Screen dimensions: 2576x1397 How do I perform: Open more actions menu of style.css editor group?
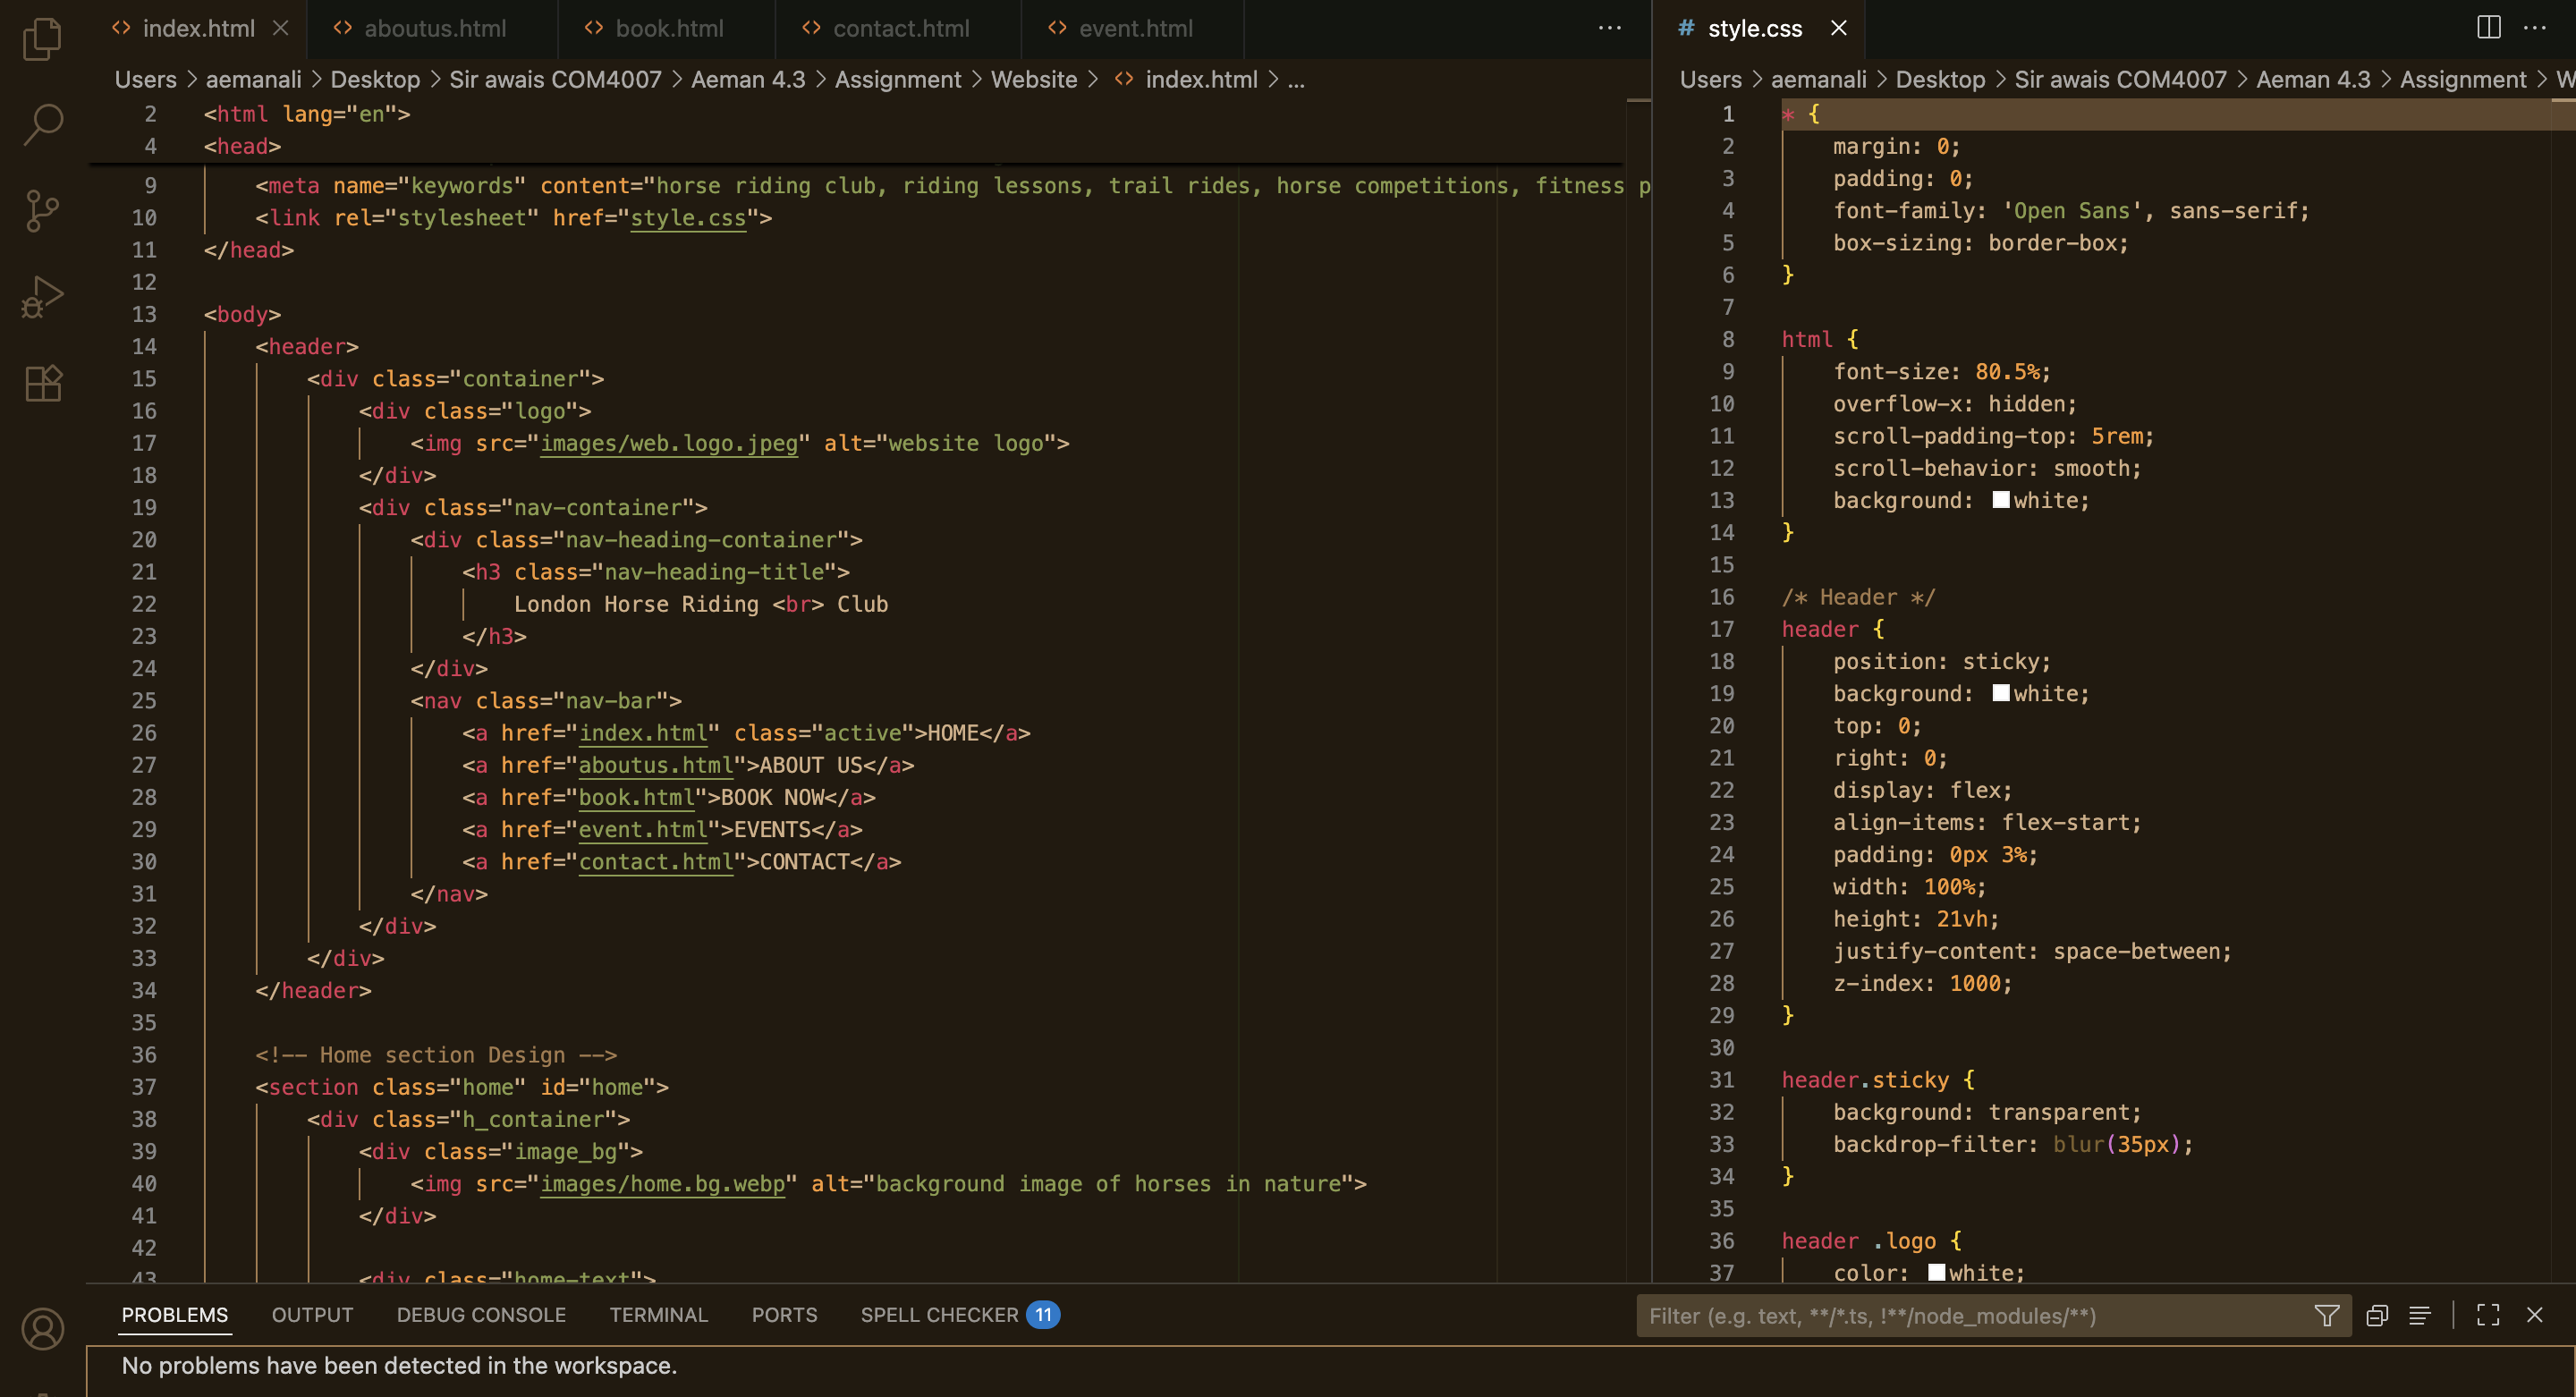click(x=2535, y=28)
